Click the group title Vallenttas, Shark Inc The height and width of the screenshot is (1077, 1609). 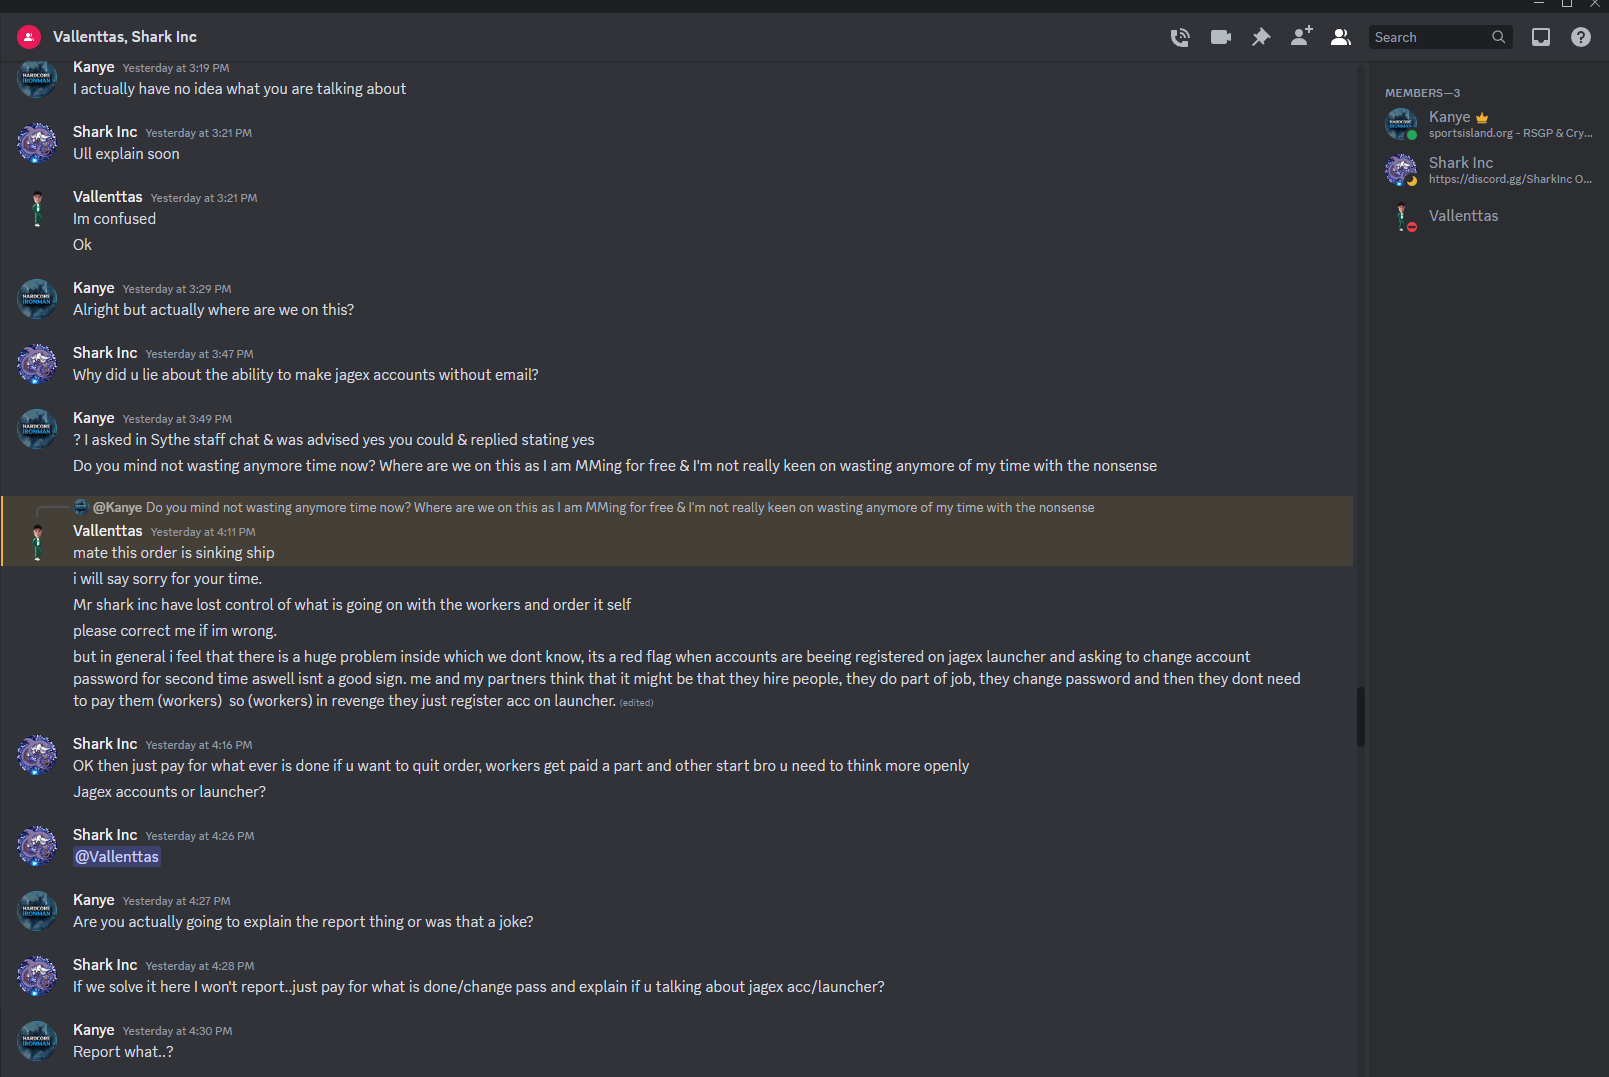click(x=125, y=37)
